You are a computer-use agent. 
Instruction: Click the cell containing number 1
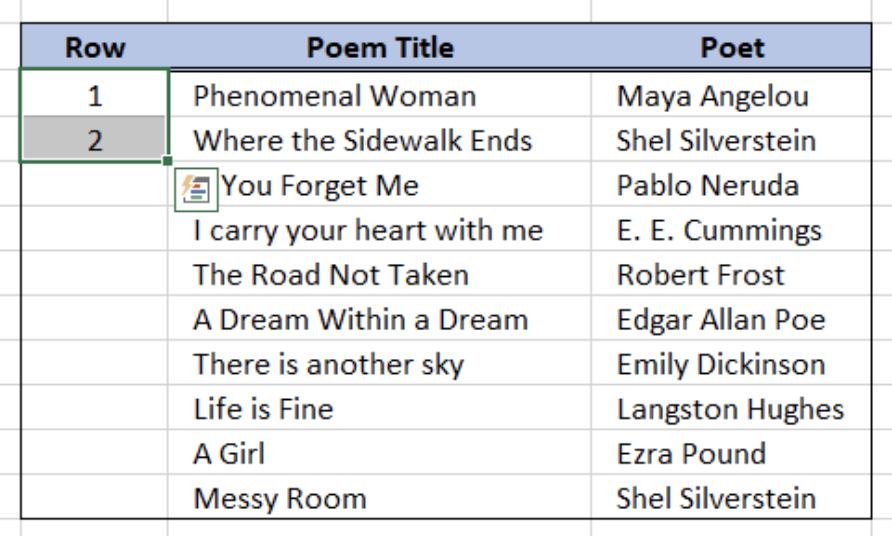pos(95,94)
